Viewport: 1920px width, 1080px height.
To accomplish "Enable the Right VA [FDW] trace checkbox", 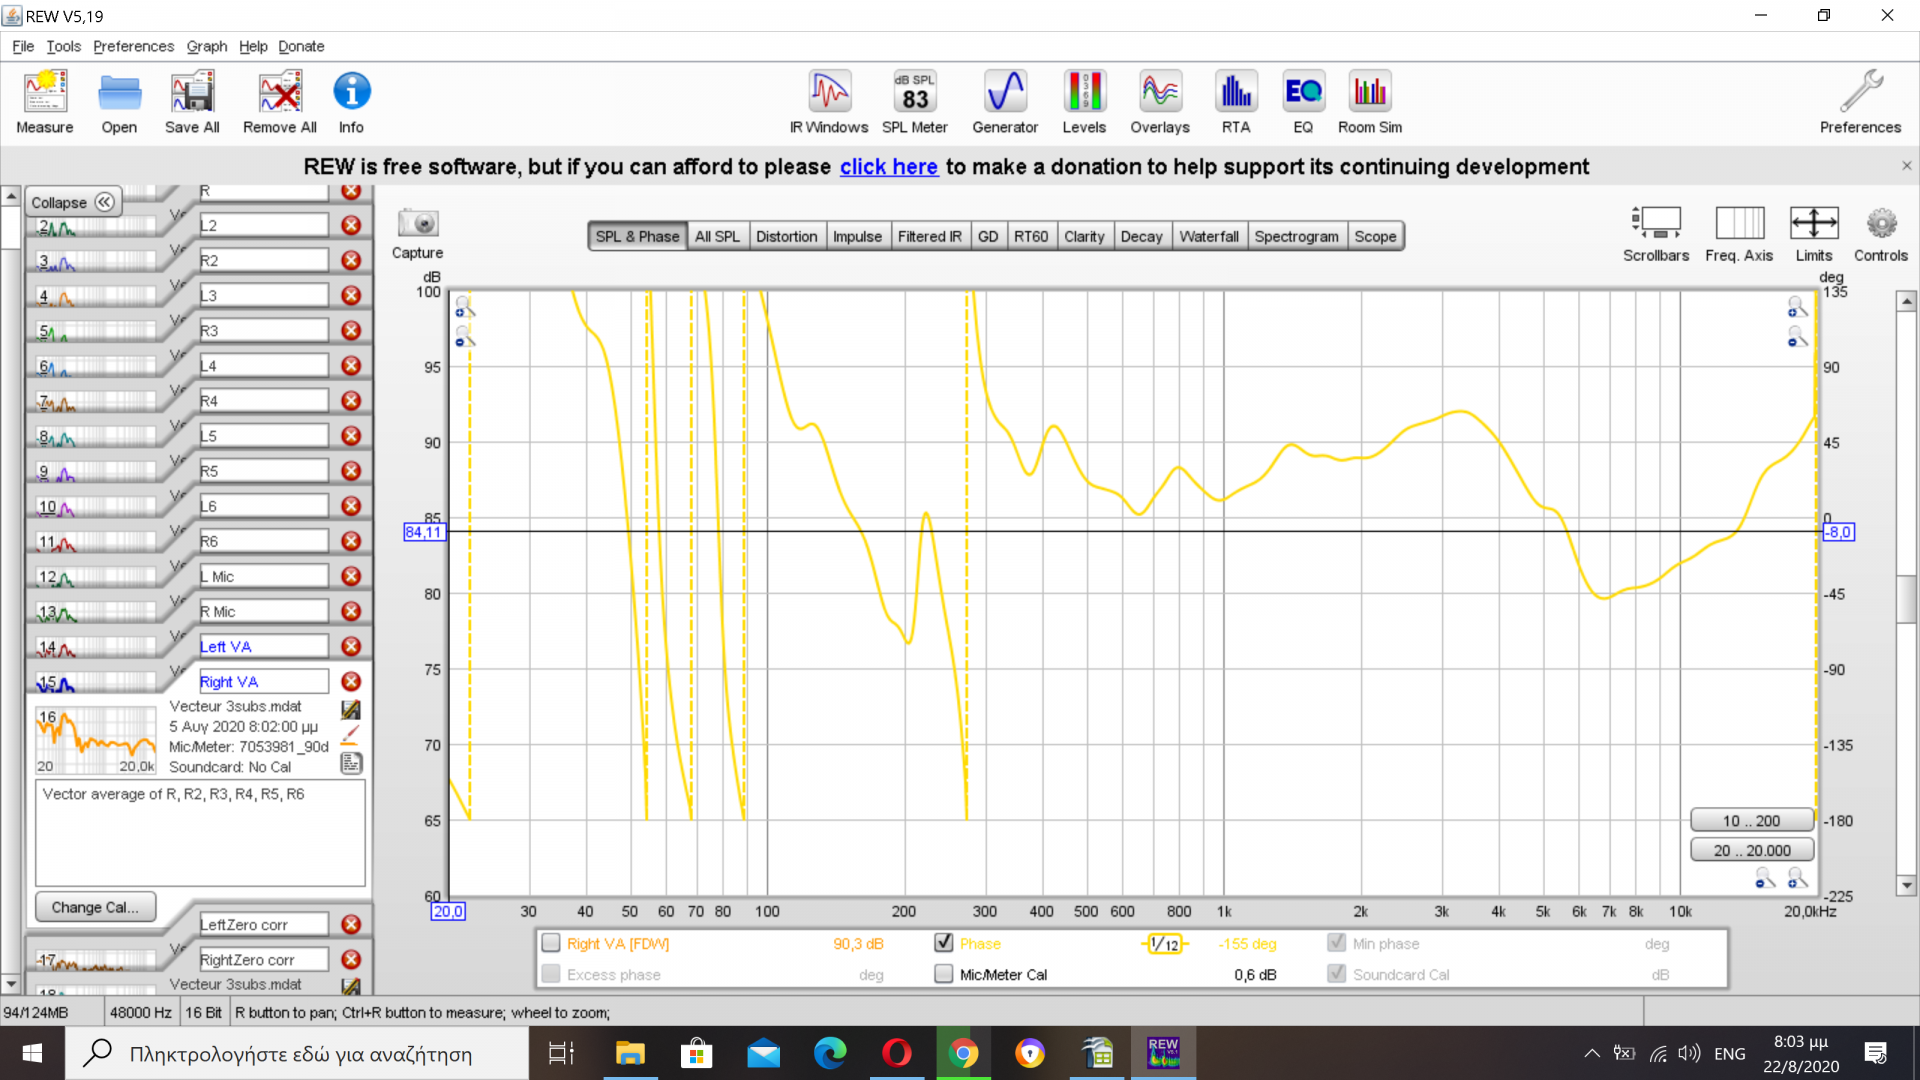I will tap(551, 943).
